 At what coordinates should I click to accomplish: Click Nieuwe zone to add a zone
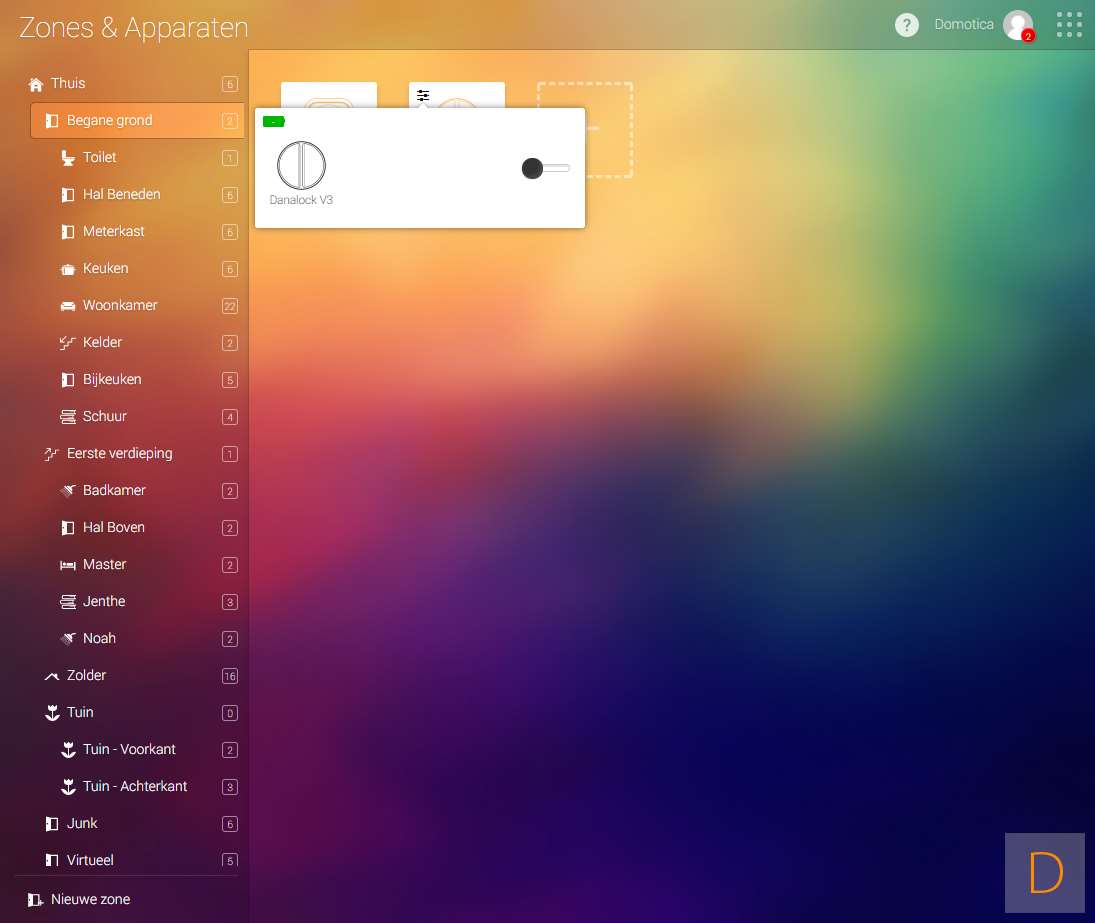click(90, 900)
